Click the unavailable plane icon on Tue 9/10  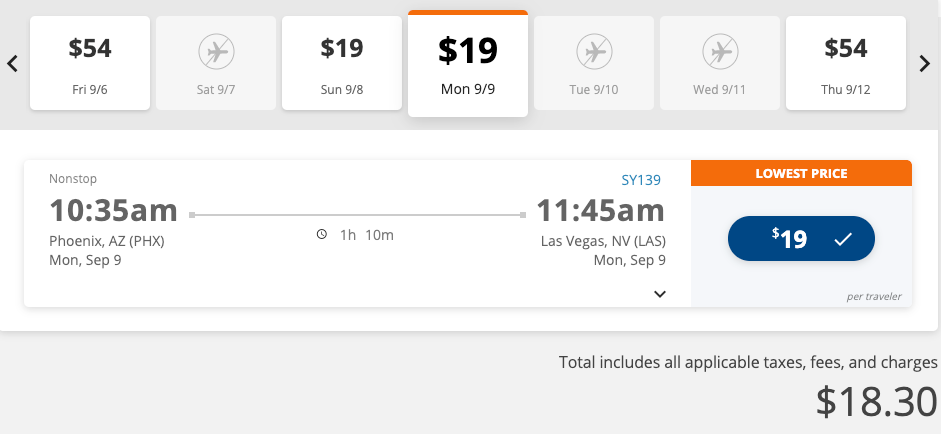click(594, 50)
